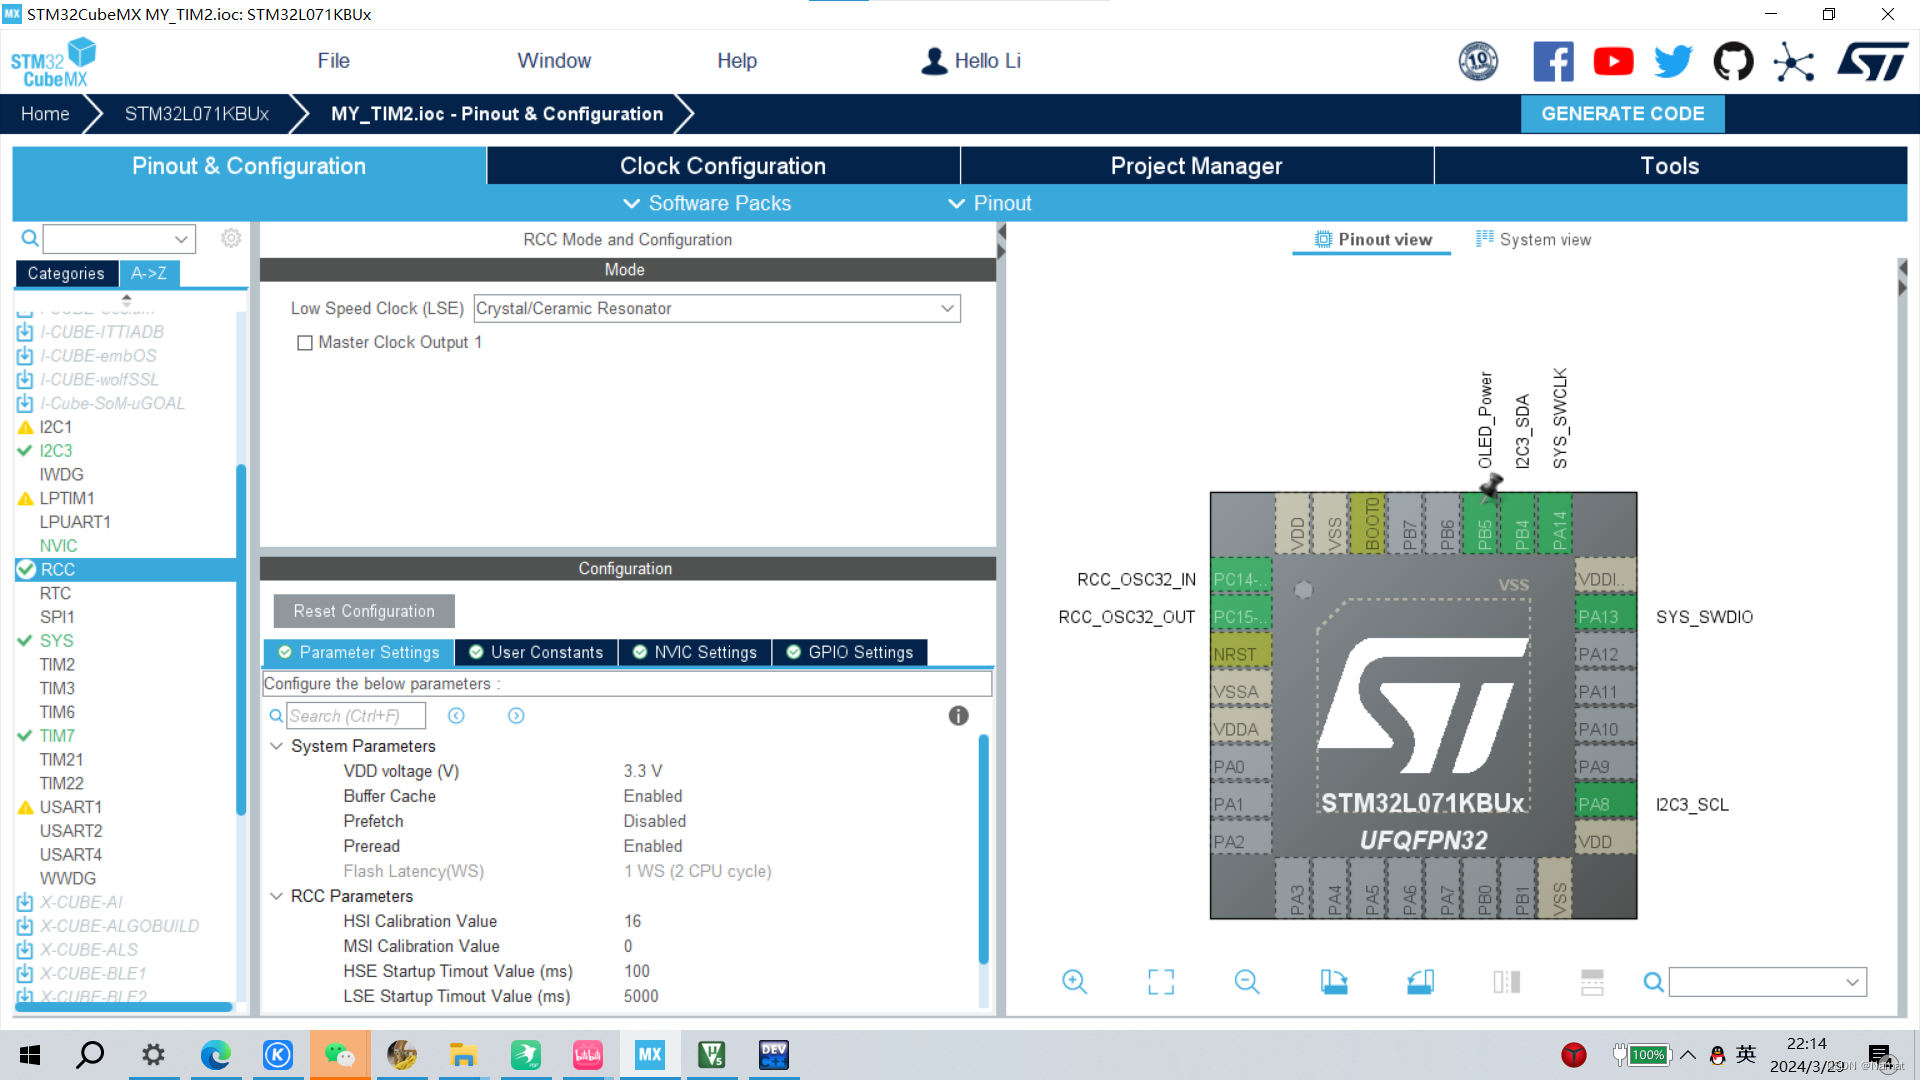The image size is (1920, 1080).
Task: Go to previous search result arrow
Action: click(456, 716)
